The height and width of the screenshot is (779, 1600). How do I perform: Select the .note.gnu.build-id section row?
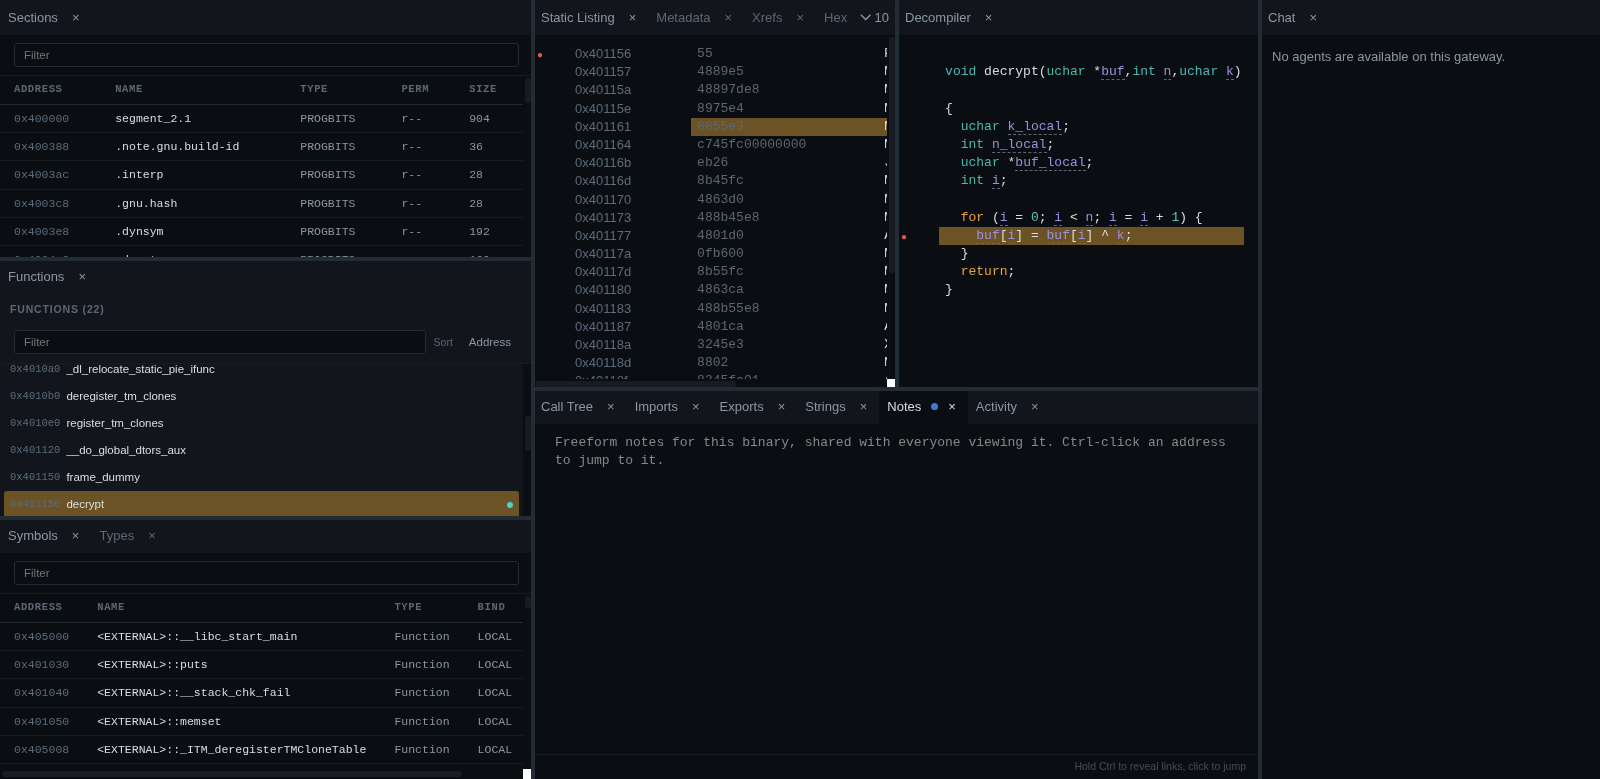coord(261,147)
